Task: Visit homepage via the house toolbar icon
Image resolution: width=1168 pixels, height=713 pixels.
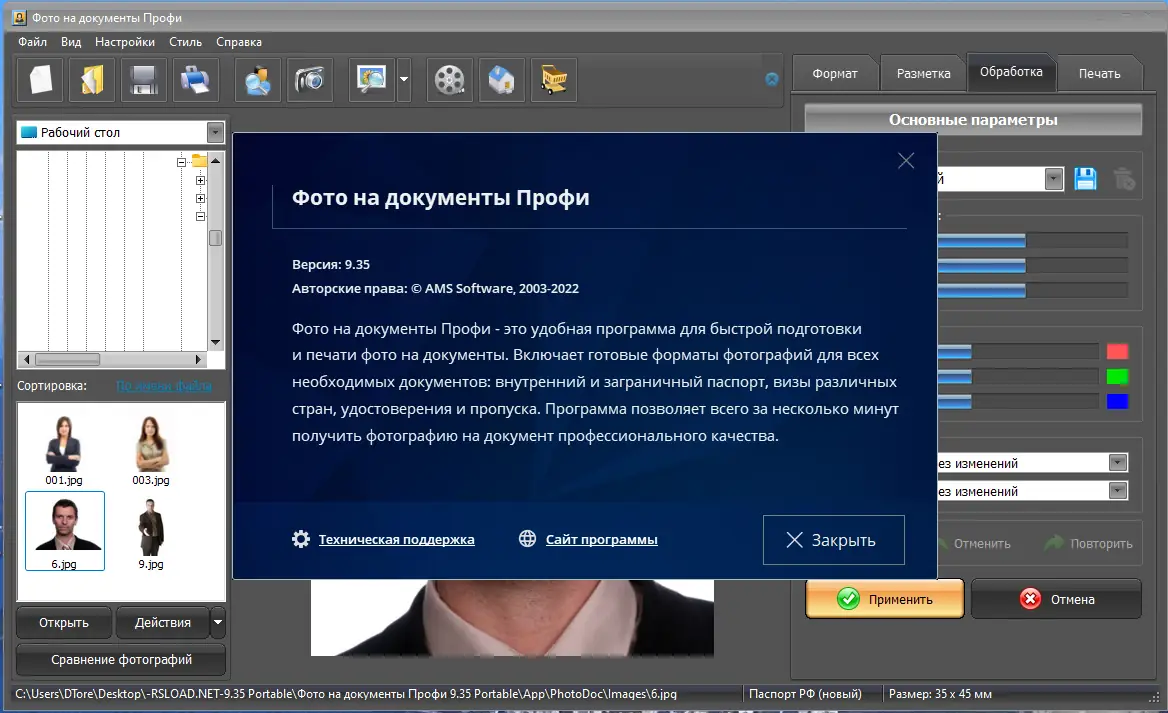Action: pyautogui.click(x=501, y=80)
